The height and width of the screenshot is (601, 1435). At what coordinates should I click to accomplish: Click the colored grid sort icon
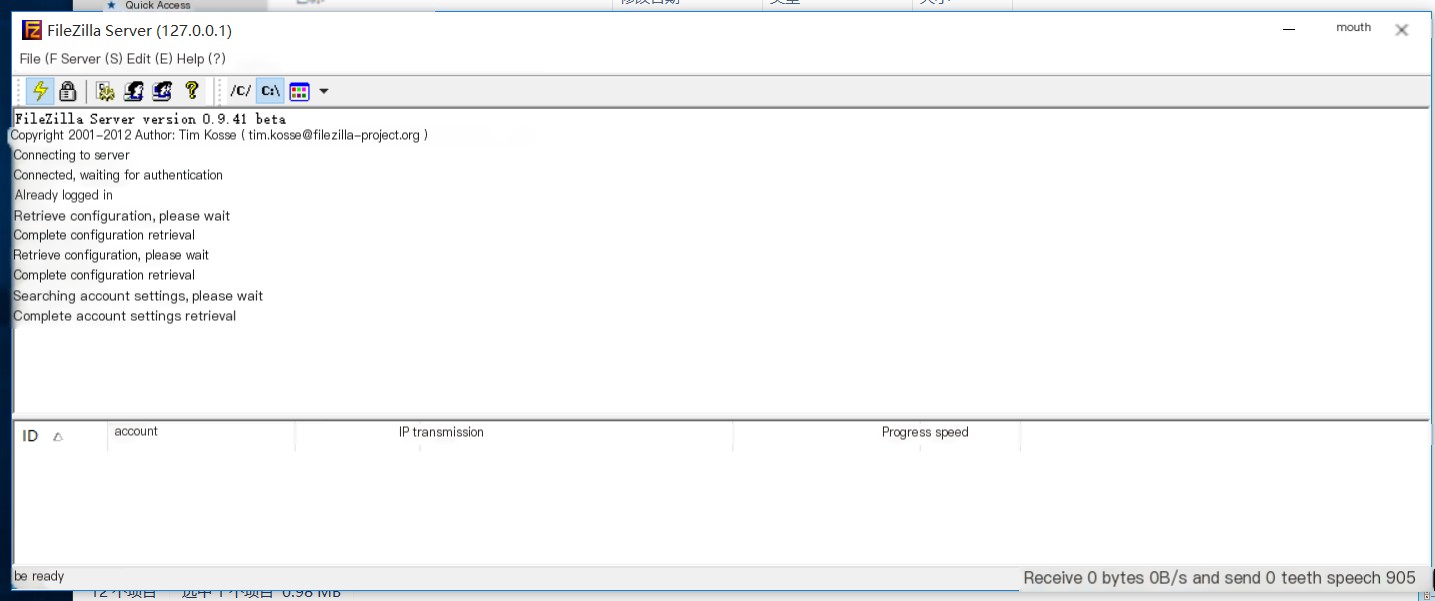(299, 92)
